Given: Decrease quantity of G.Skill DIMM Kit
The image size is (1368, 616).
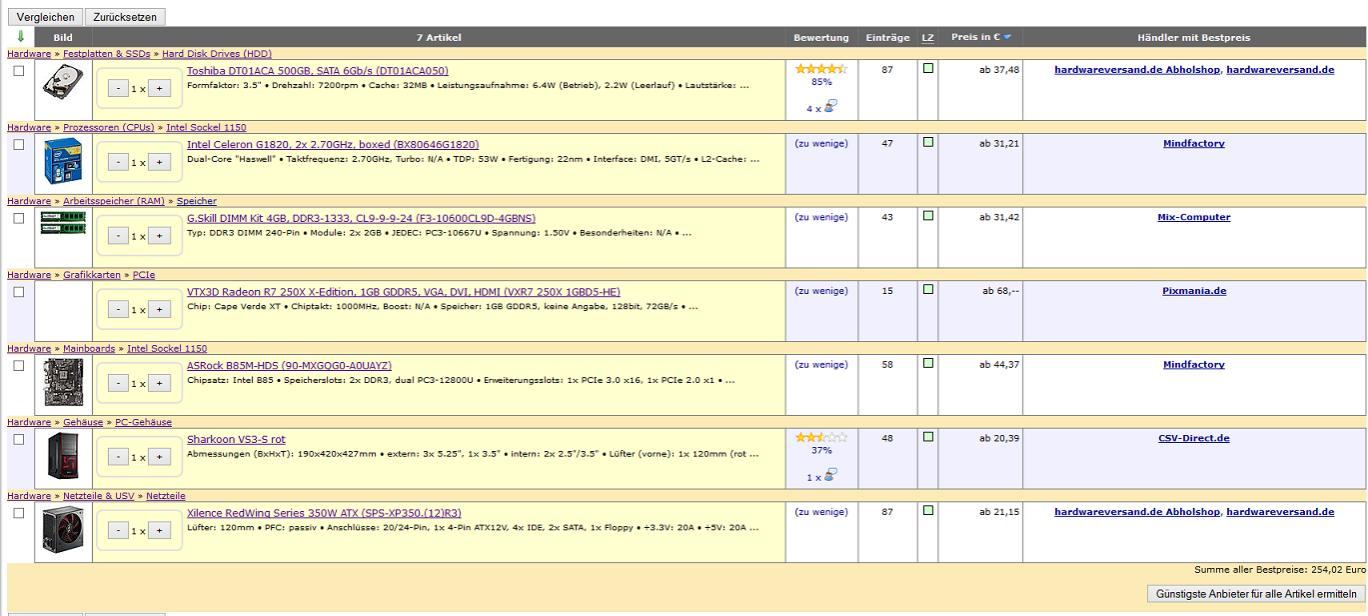Looking at the screenshot, I should click(x=118, y=236).
